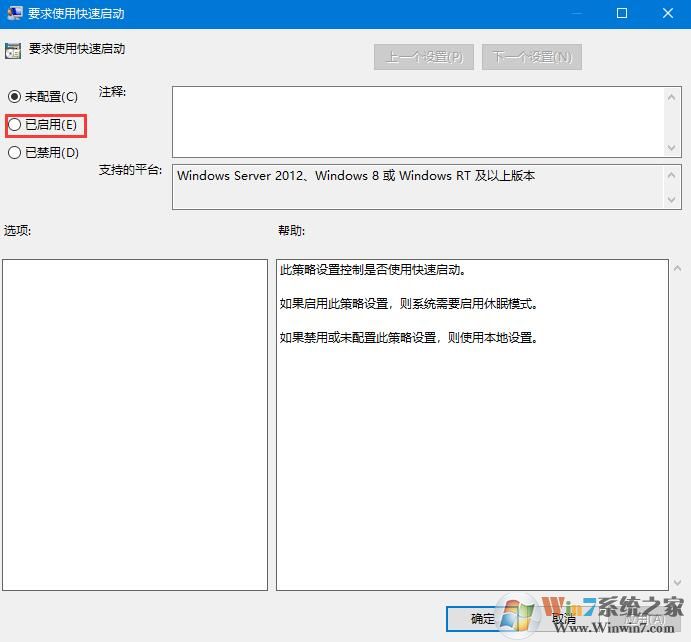Image resolution: width=691 pixels, height=642 pixels.
Task: Maximize the policy settings window
Action: point(621,13)
